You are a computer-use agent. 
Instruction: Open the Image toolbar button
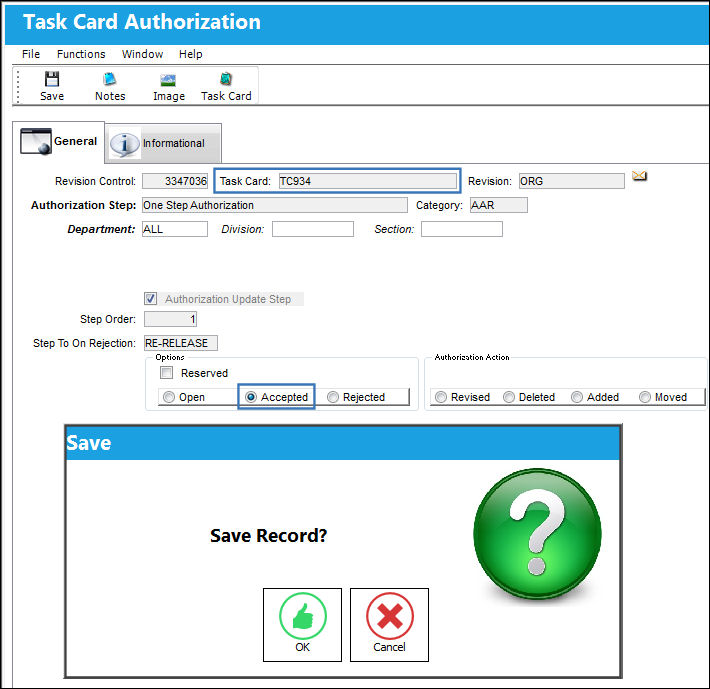168,86
